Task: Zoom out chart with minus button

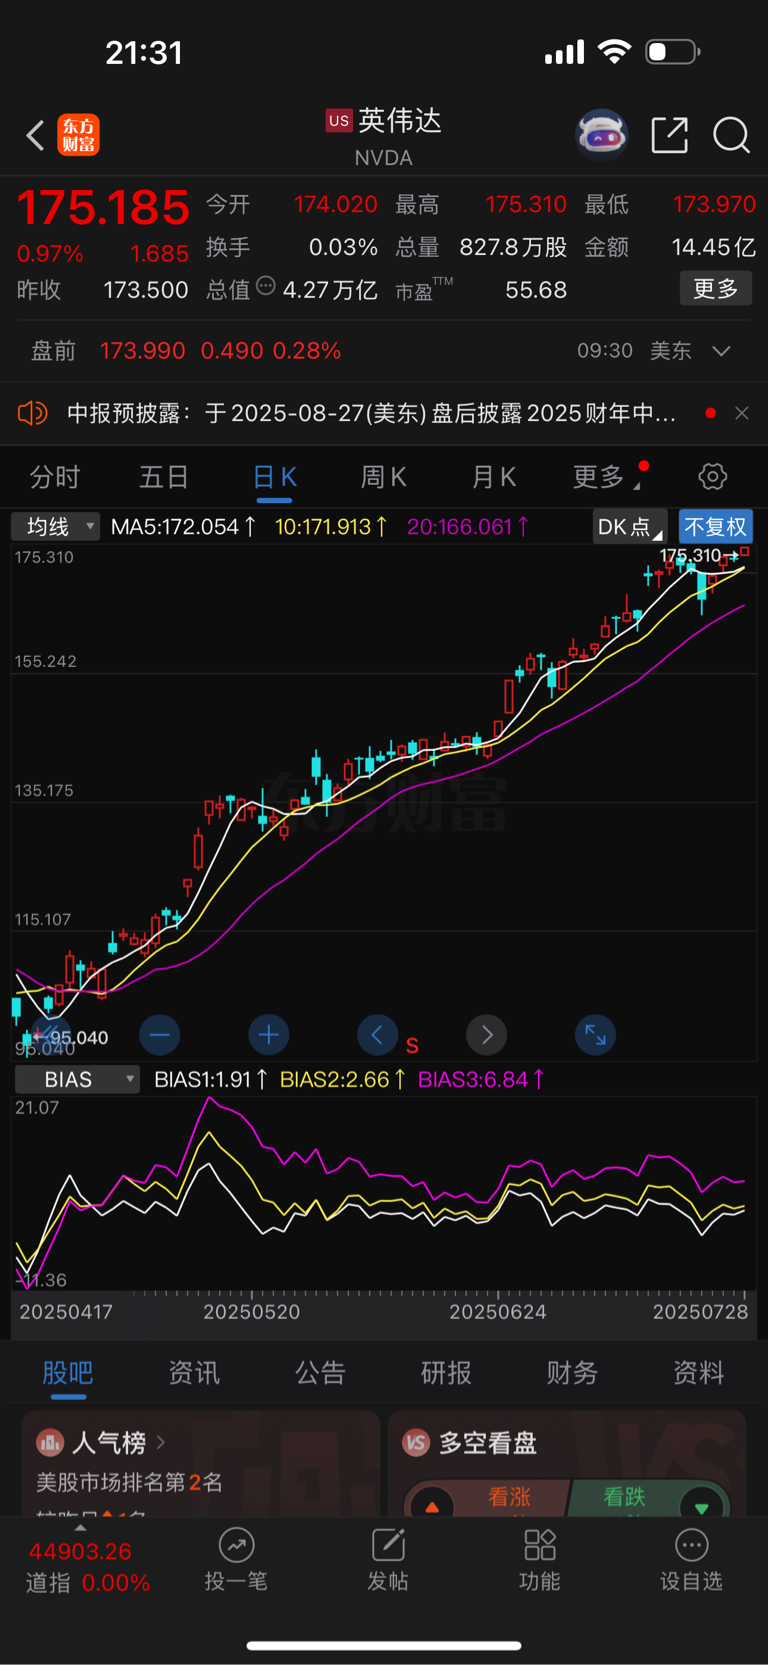Action: tap(160, 1034)
